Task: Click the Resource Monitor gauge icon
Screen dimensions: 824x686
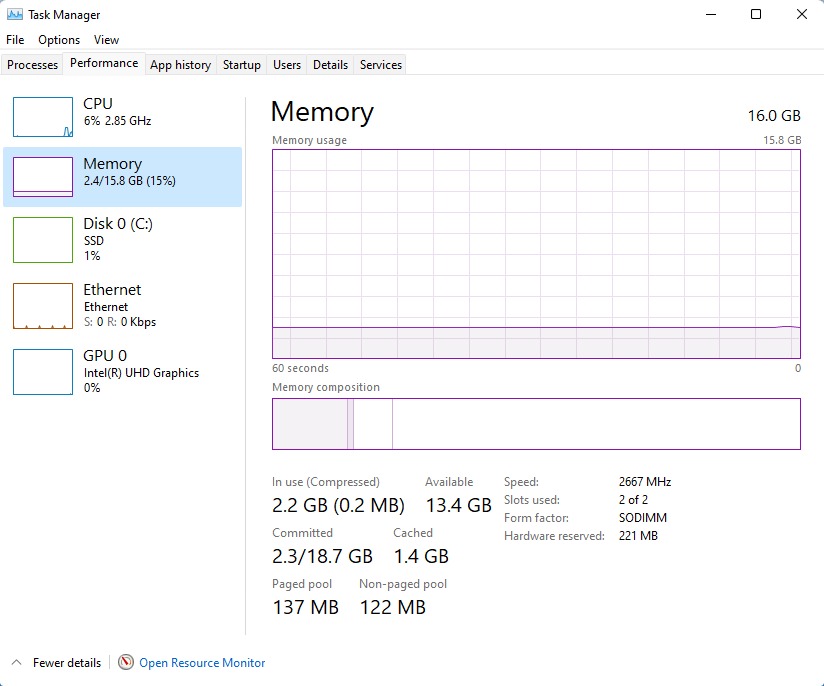Action: [126, 663]
